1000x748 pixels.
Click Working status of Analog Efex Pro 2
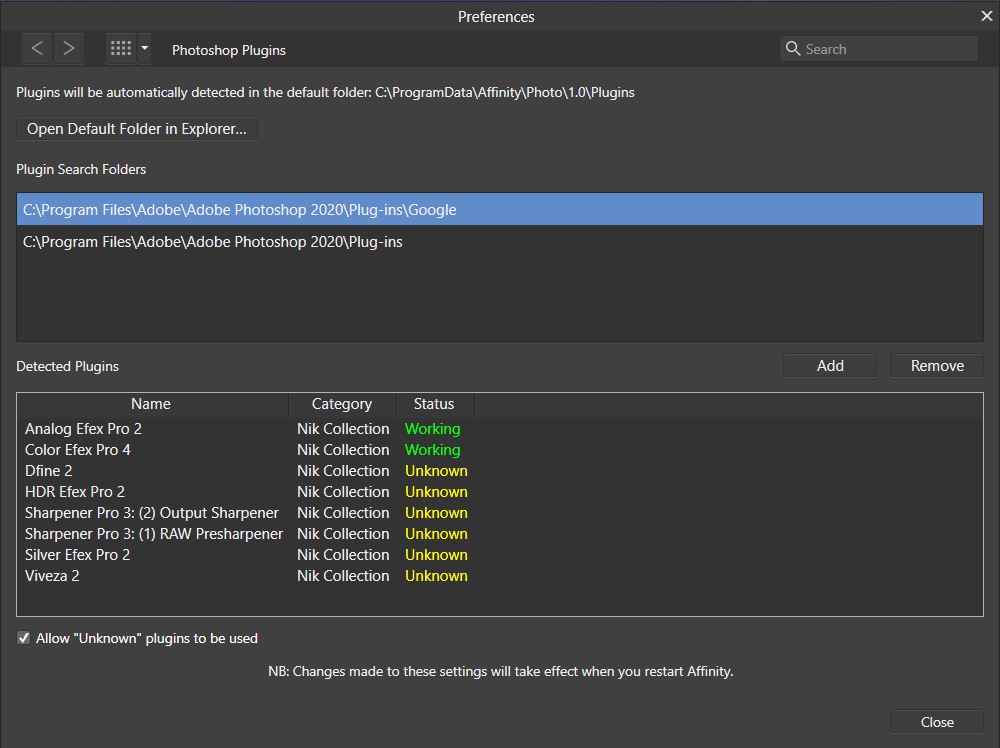[432, 429]
